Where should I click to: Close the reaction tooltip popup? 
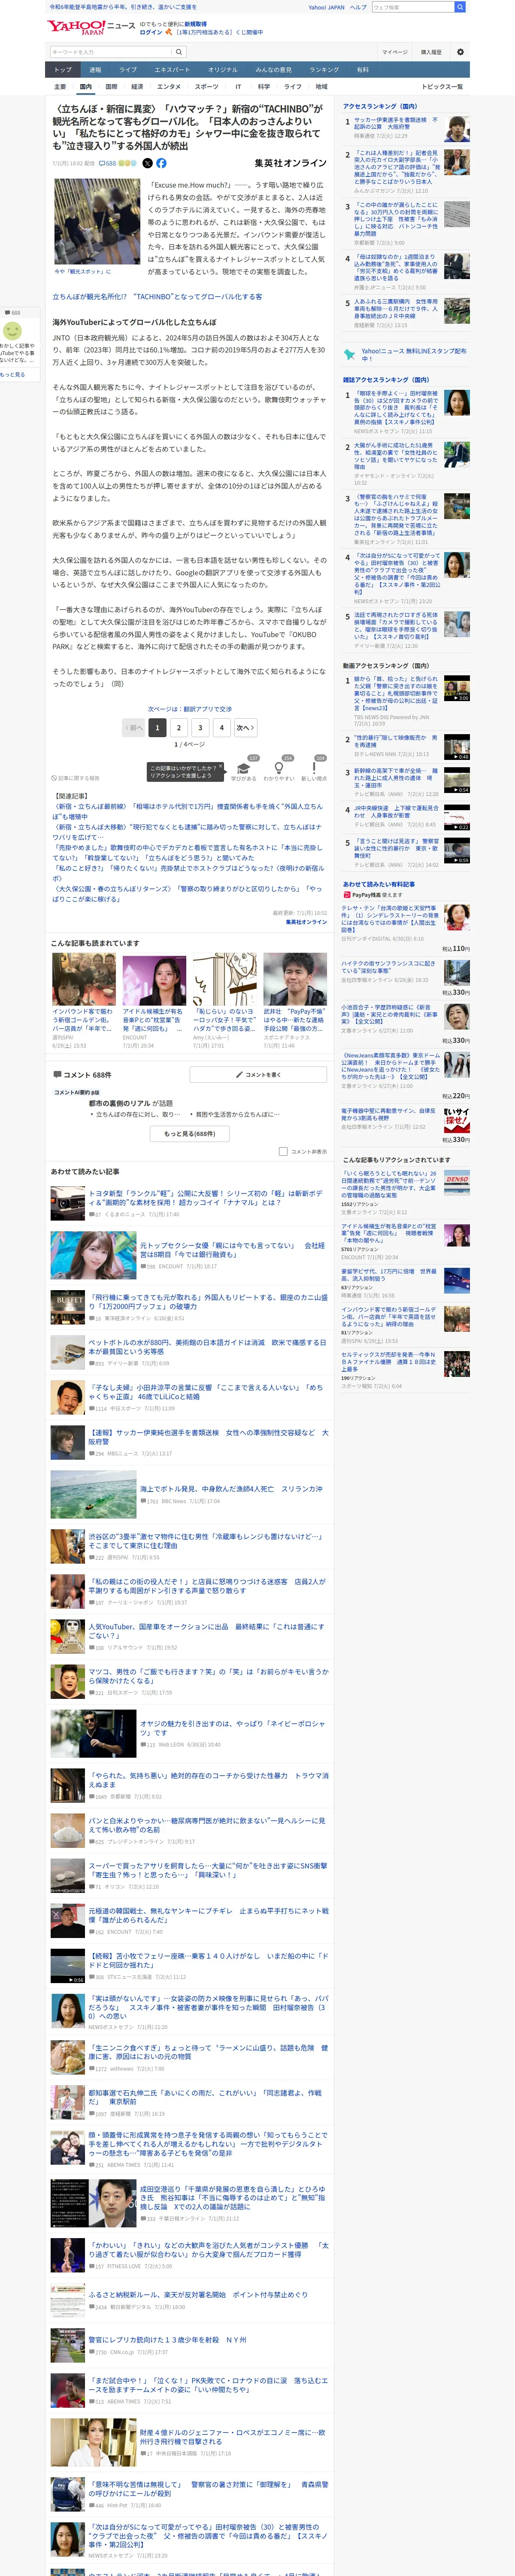[220, 767]
